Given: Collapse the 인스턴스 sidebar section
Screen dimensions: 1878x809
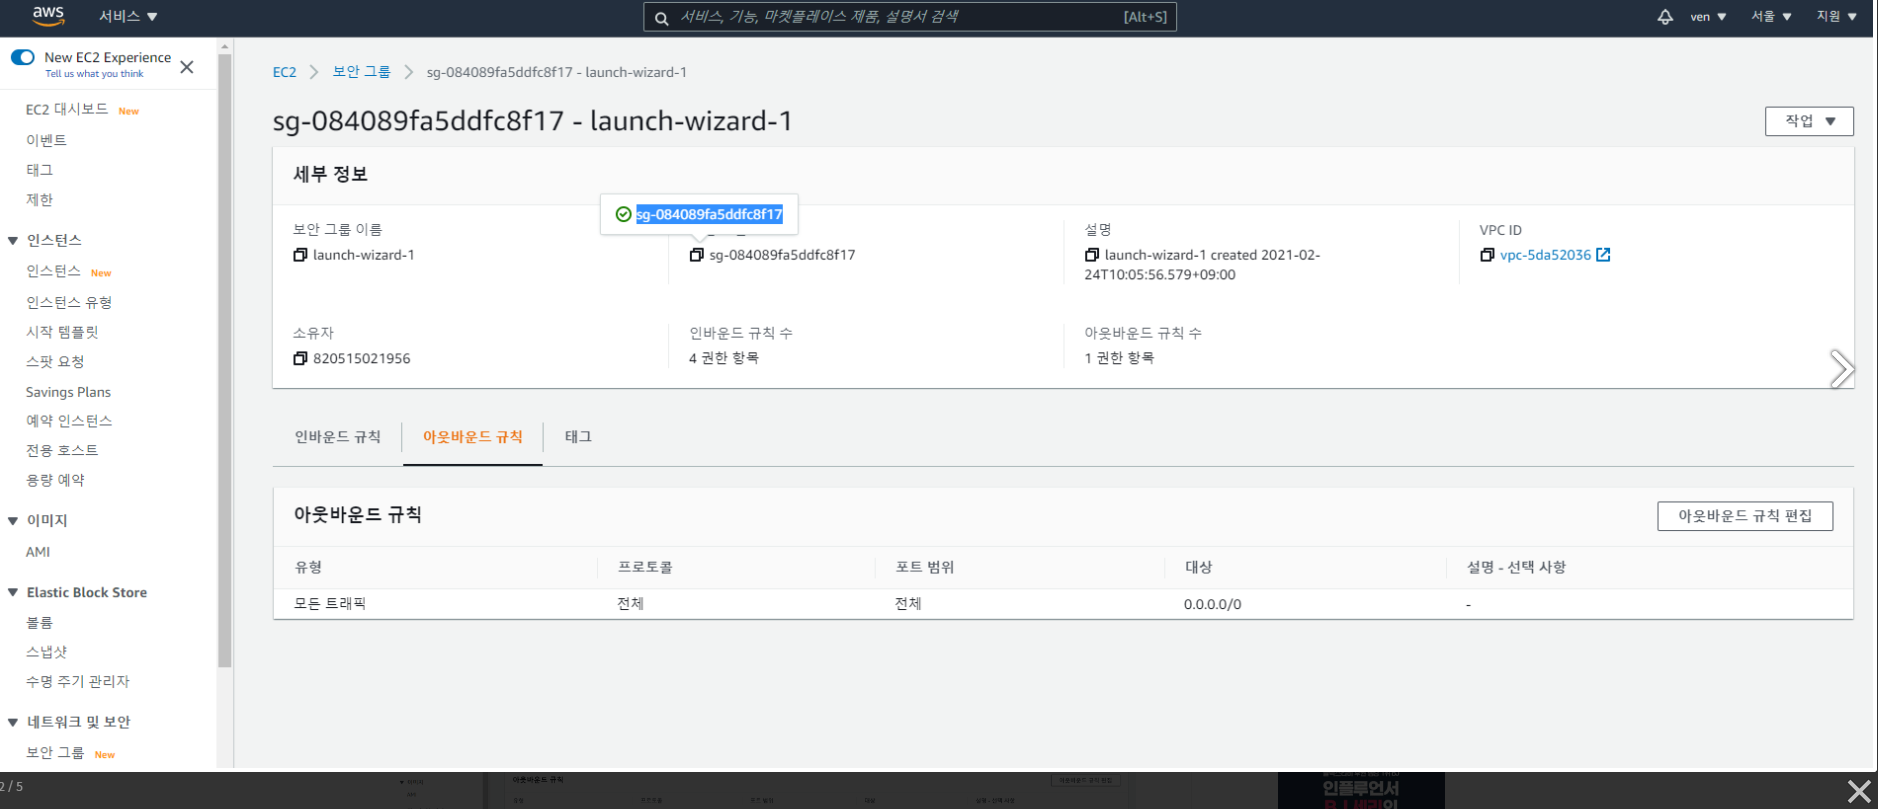Looking at the screenshot, I should click(x=13, y=241).
